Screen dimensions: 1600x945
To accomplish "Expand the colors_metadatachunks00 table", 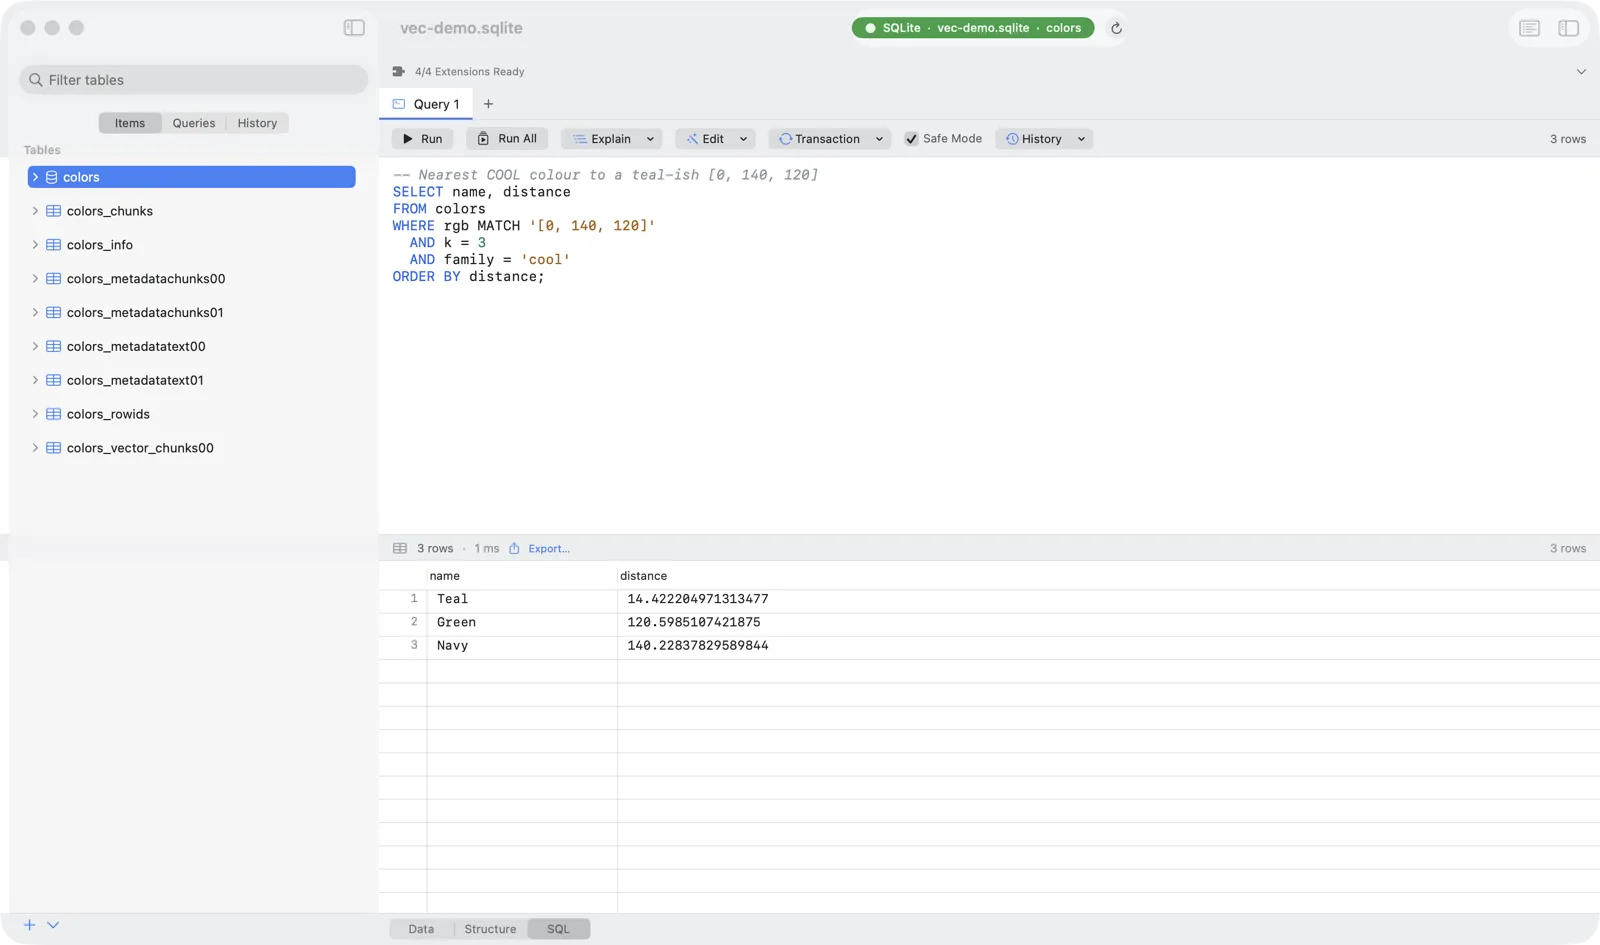I will pos(35,279).
